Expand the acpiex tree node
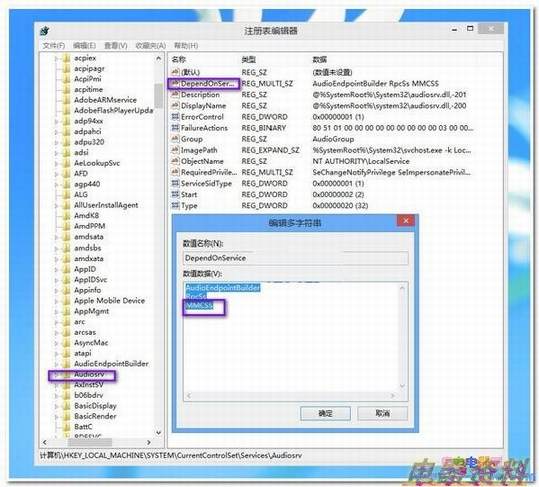The image size is (539, 487). 57,58
